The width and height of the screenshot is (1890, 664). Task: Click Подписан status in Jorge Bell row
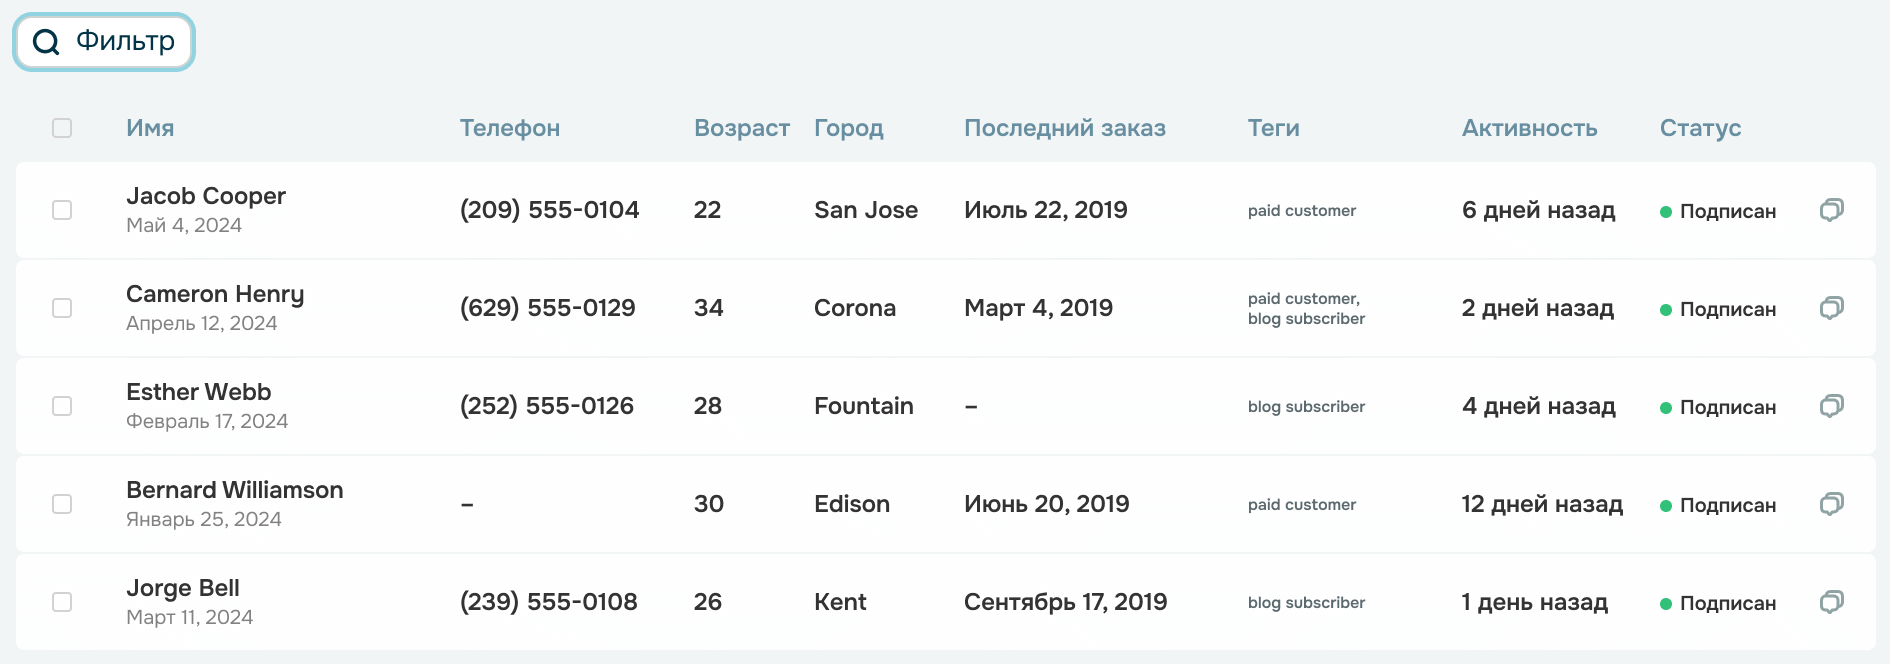1718,603
